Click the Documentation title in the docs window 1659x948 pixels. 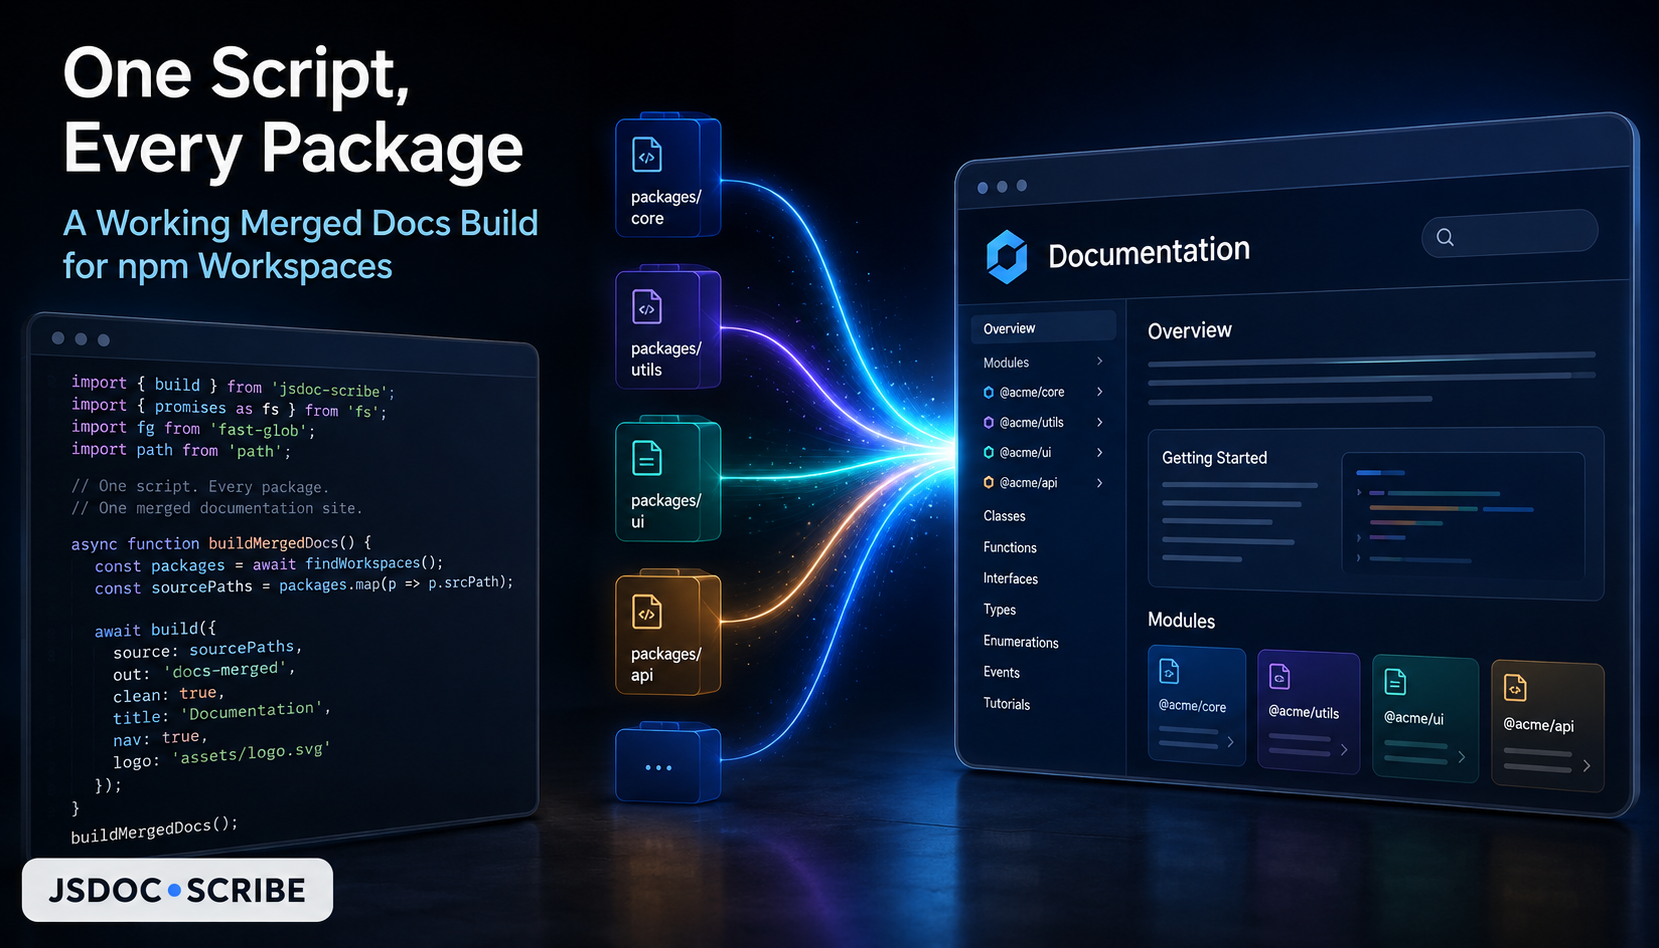click(1149, 252)
